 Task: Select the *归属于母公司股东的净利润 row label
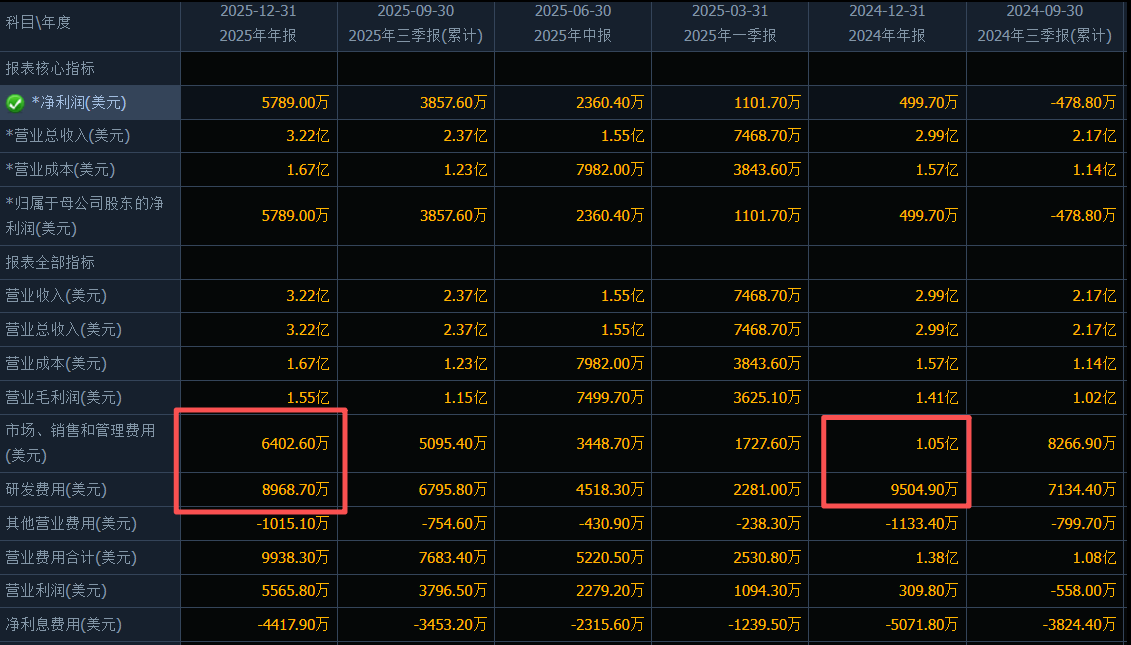(x=84, y=215)
